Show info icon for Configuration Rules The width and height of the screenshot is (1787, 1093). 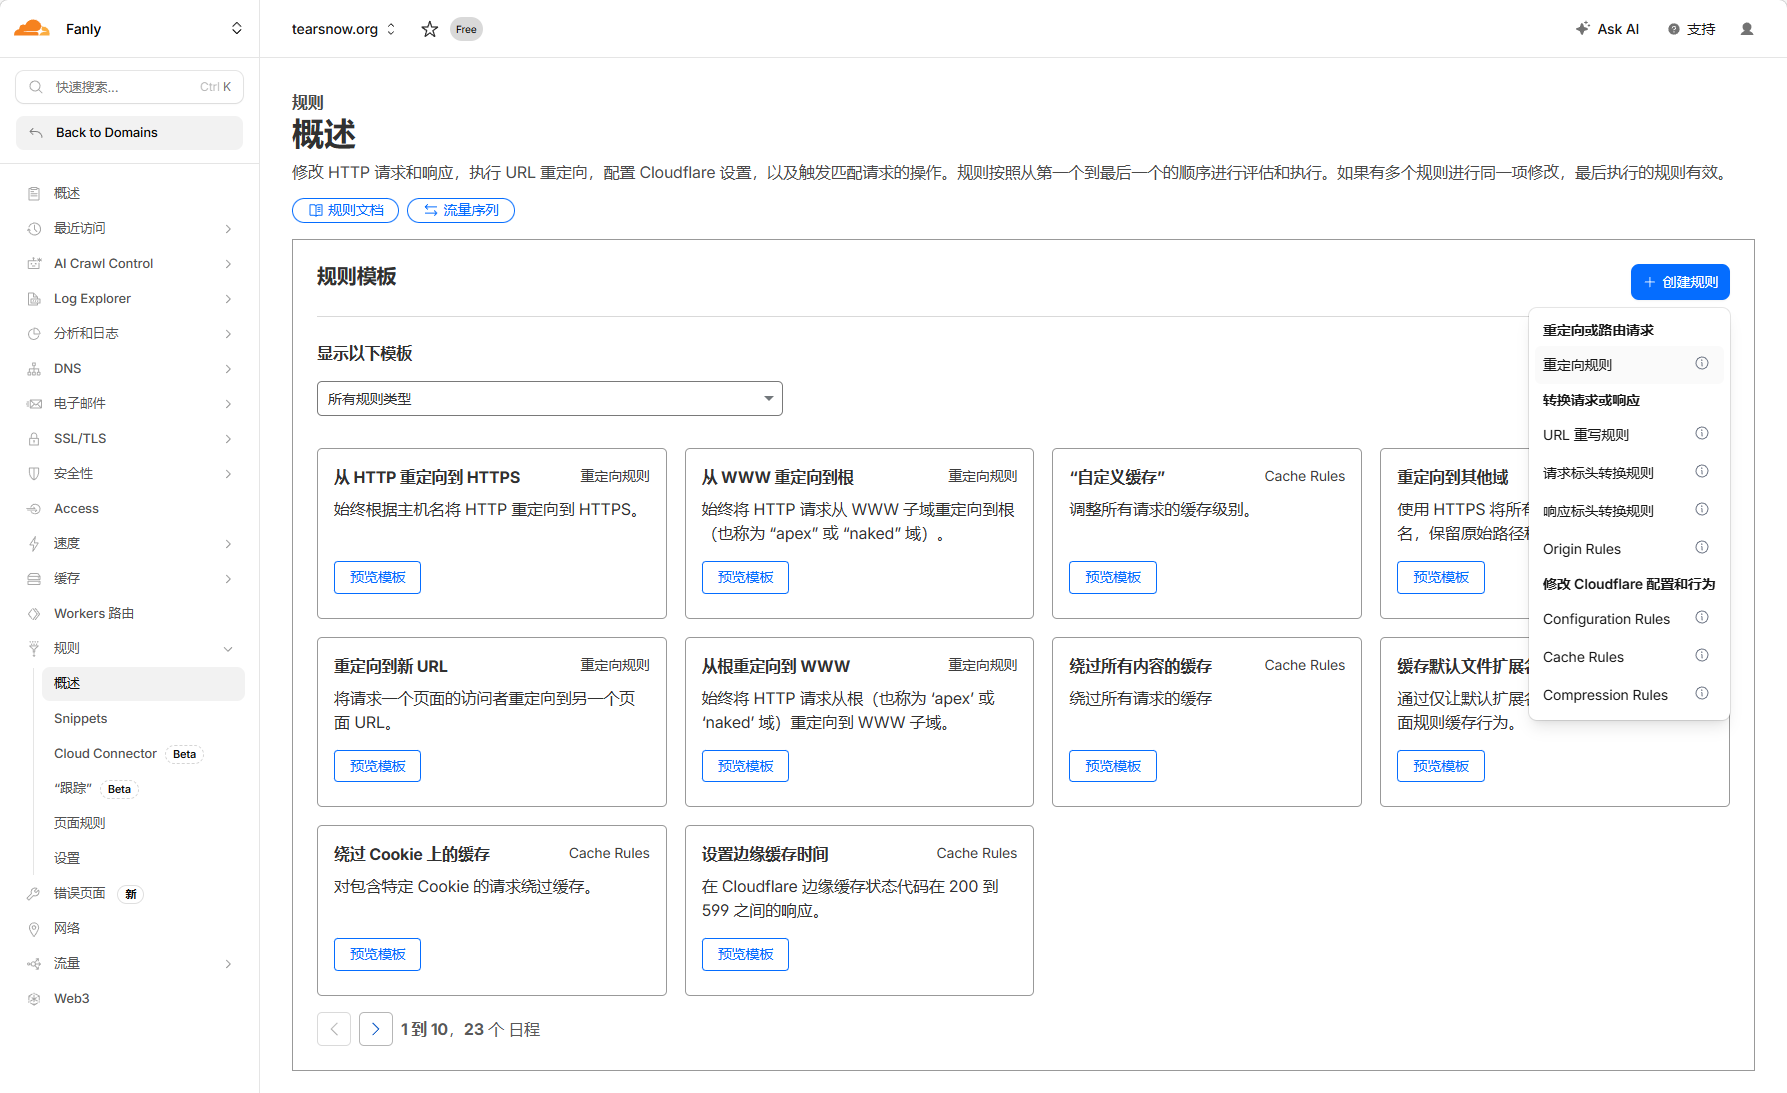point(1702,618)
